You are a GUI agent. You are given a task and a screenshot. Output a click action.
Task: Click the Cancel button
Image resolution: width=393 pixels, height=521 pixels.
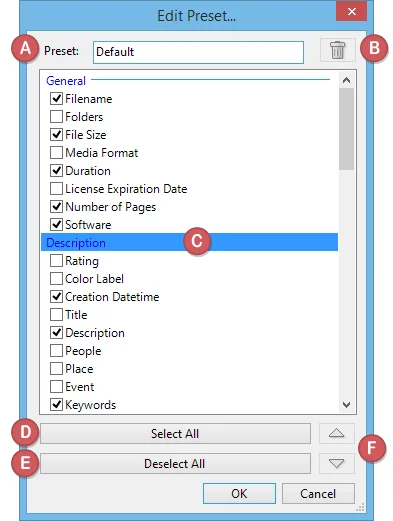pyautogui.click(x=318, y=493)
